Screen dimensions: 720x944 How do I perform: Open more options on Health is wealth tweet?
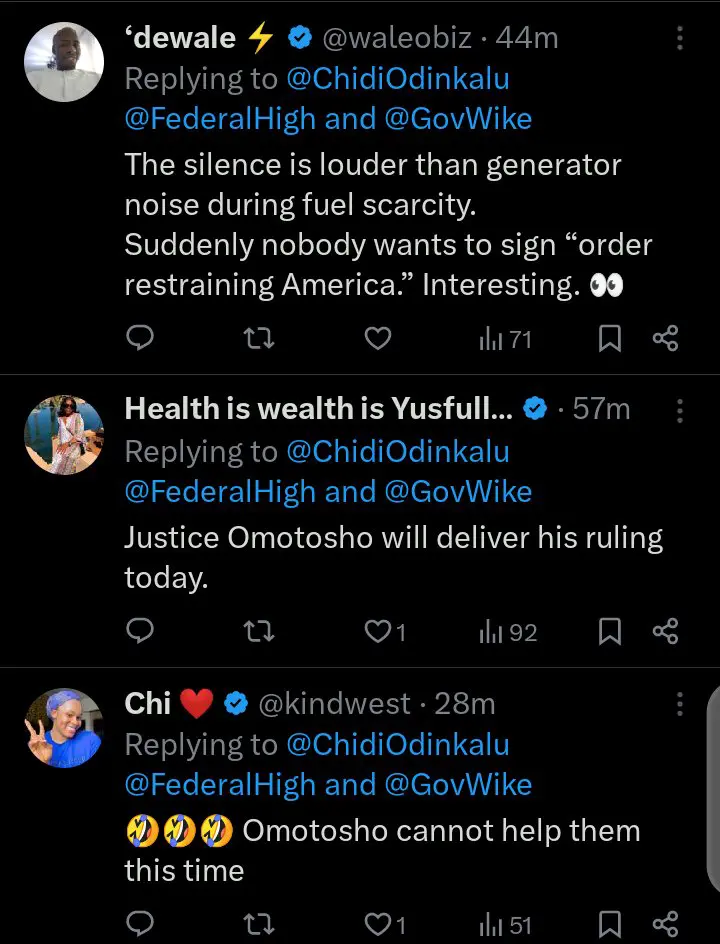(x=680, y=410)
